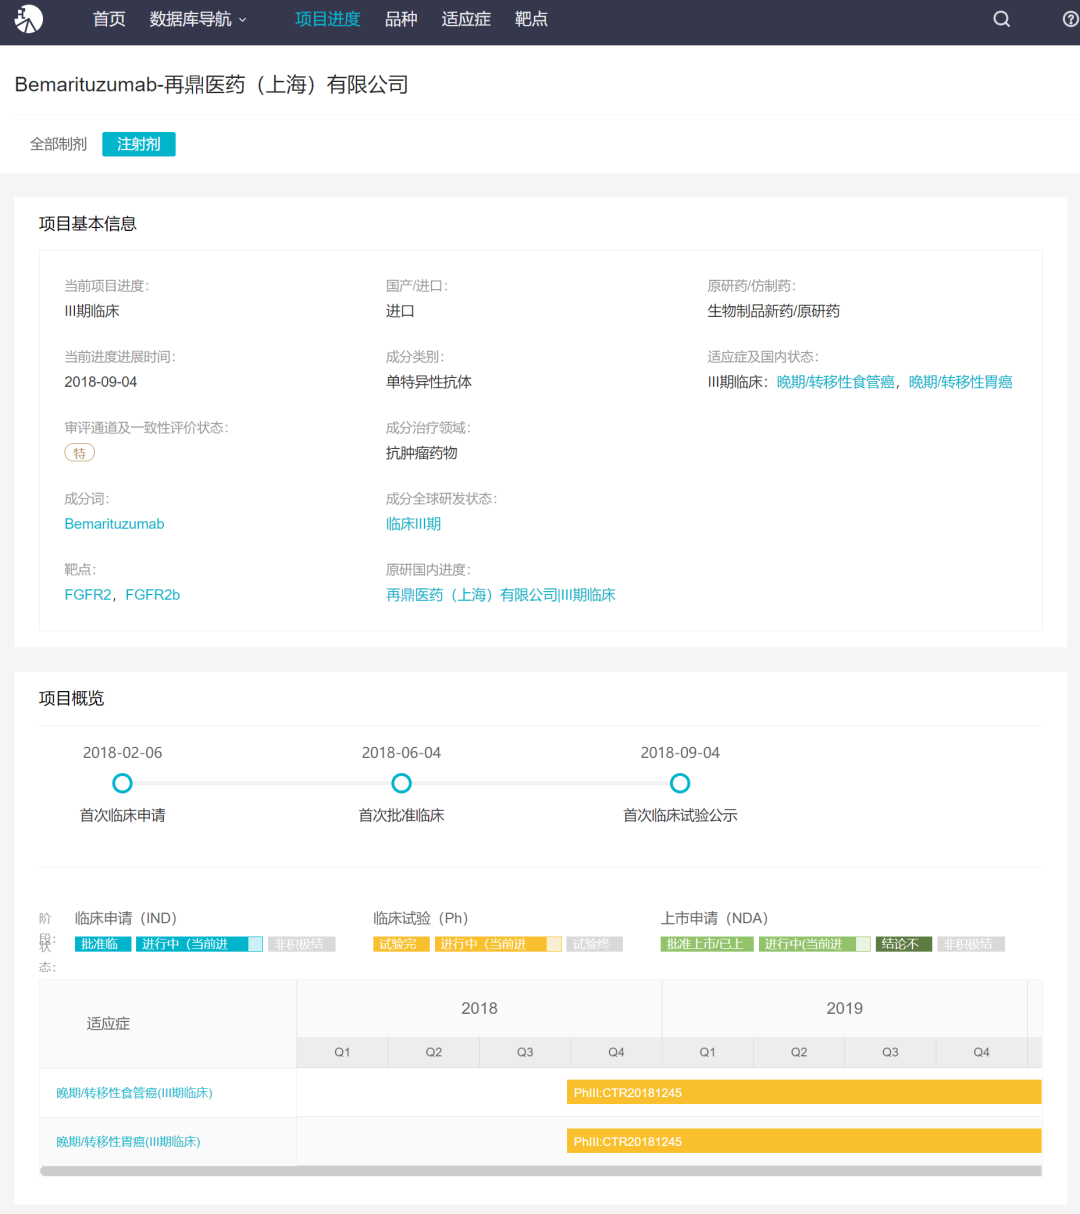Click the 生物制品新药/原研药 value
This screenshot has height=1214, width=1080.
coord(774,311)
